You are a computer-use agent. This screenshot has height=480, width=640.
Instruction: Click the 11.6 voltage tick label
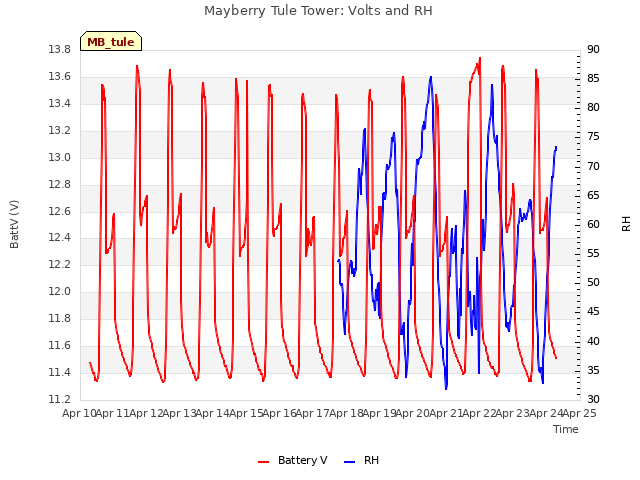(59, 346)
